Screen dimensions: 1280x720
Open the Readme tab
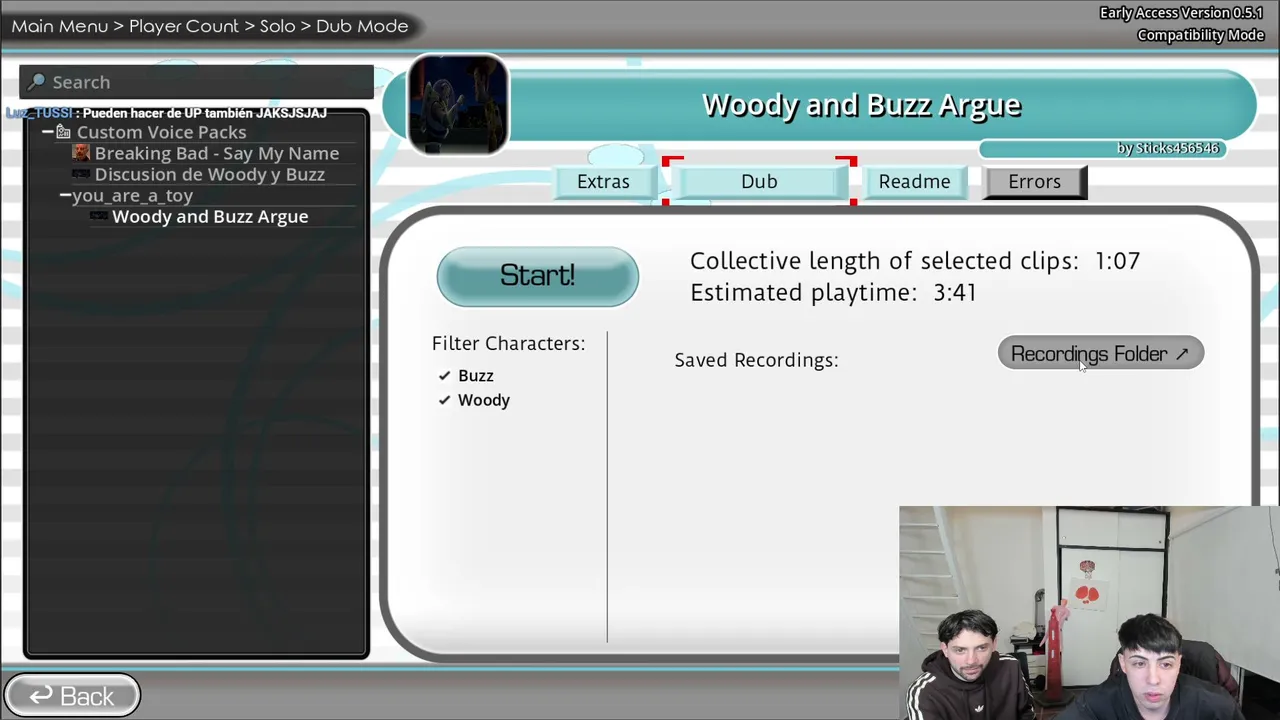click(914, 181)
